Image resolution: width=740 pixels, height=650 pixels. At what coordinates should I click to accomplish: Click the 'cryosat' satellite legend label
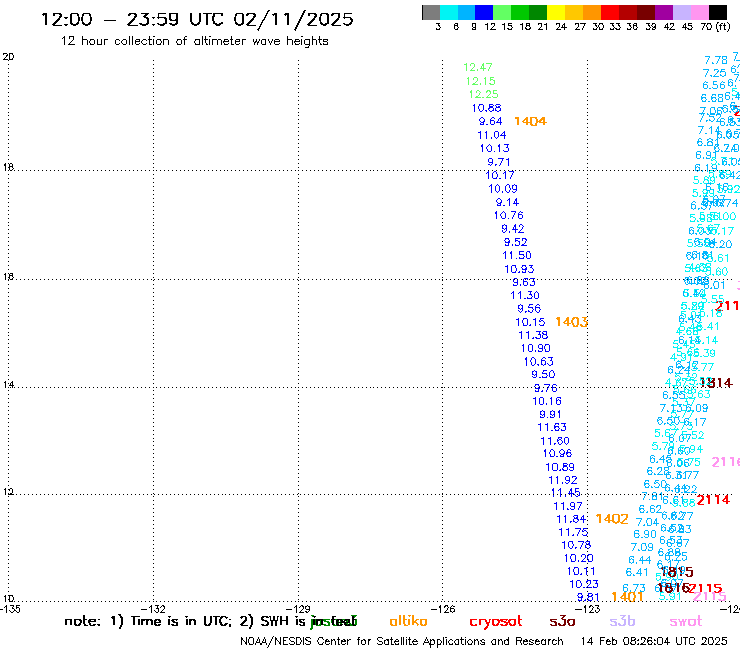click(x=496, y=621)
